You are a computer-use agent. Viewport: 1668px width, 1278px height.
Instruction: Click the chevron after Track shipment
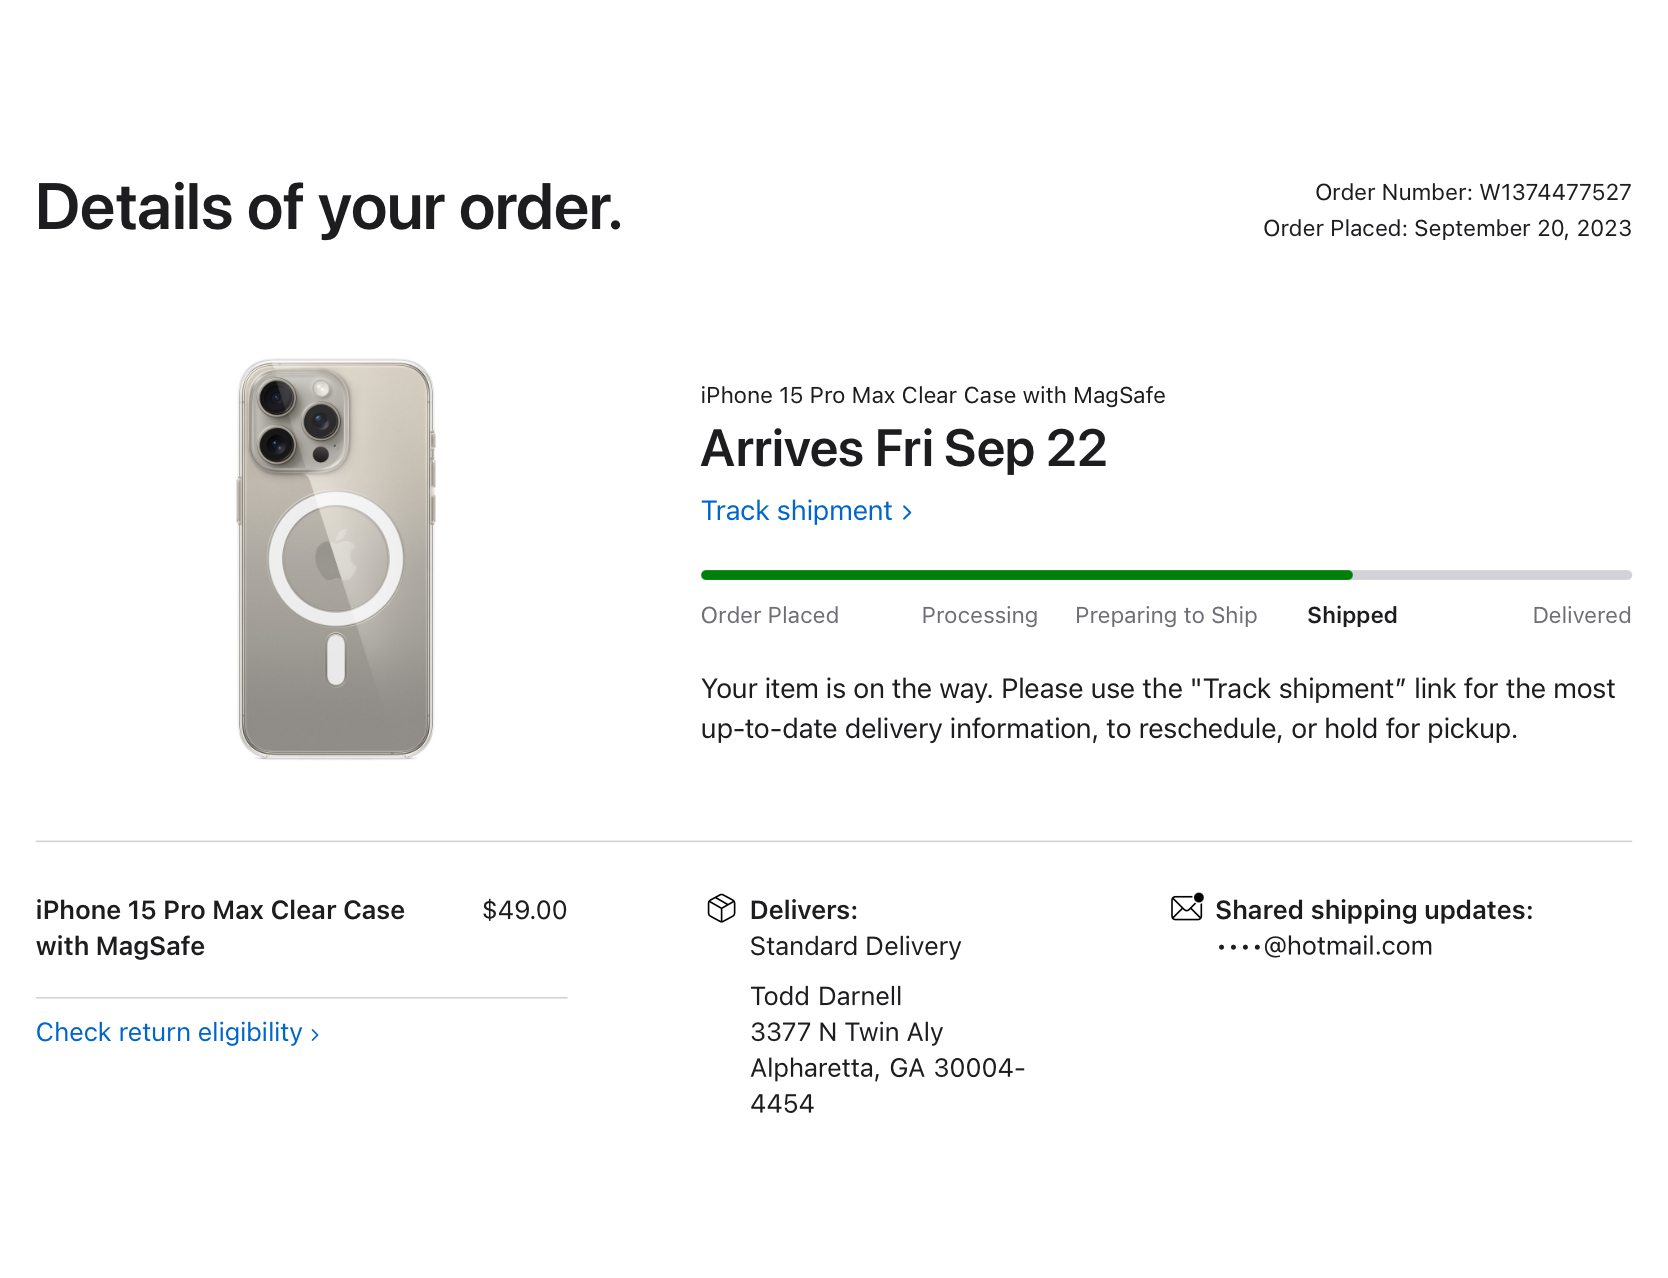click(907, 512)
